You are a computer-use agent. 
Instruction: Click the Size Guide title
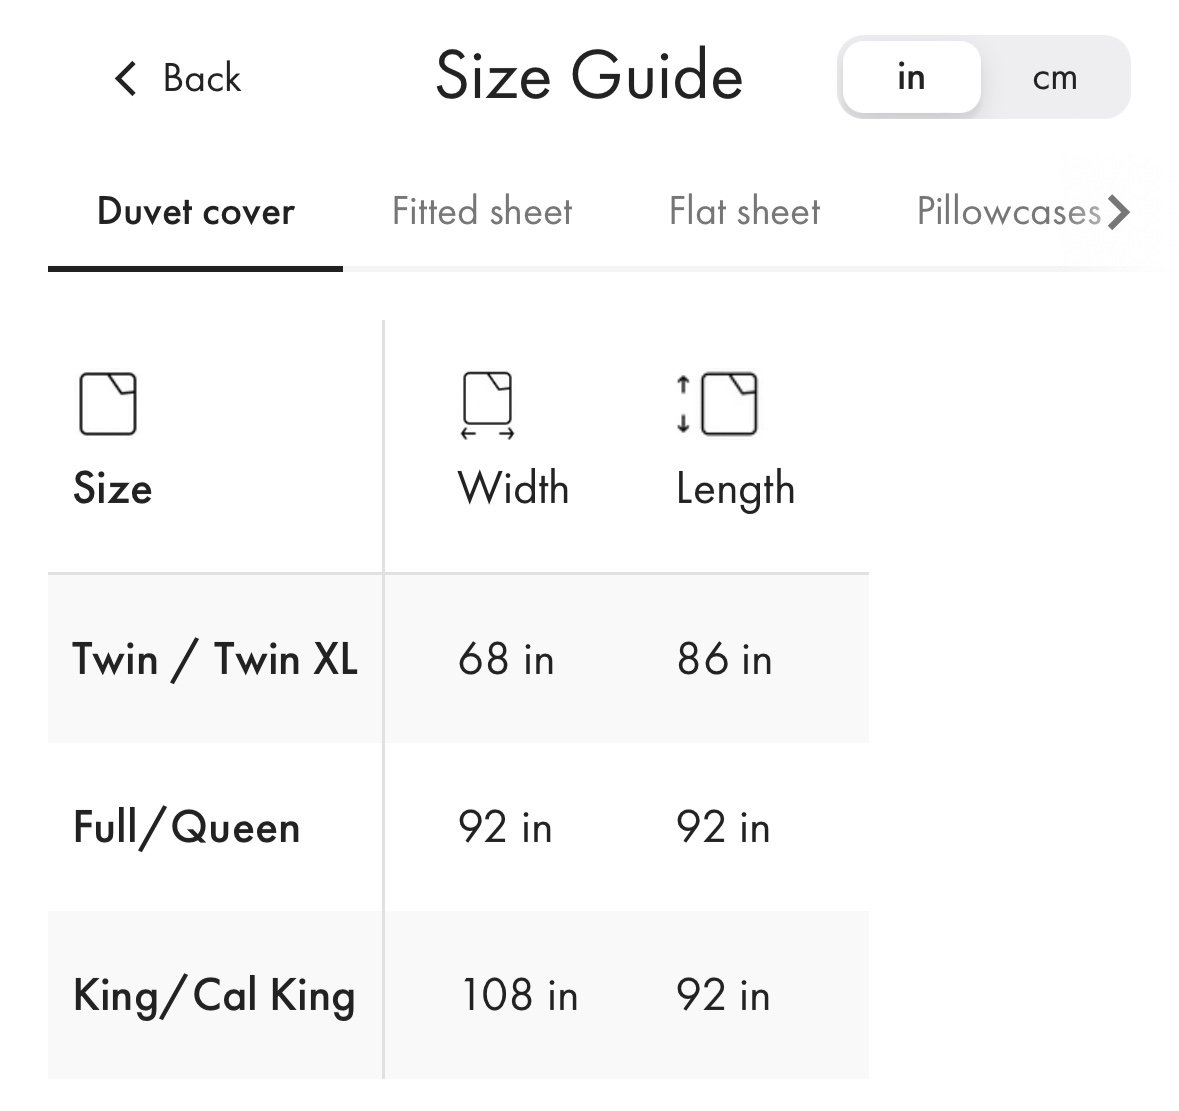pyautogui.click(x=590, y=75)
